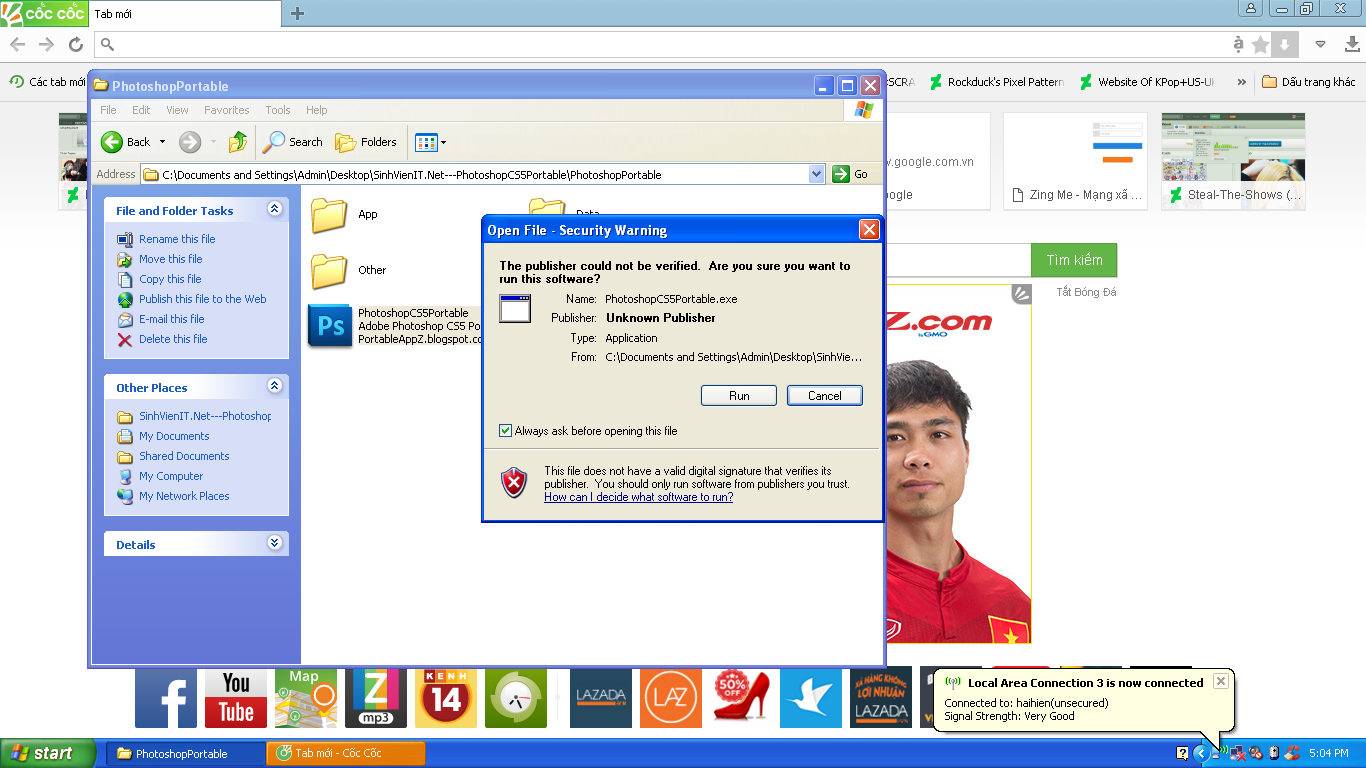Open Shared Documents in Other Places
Screen dimensions: 1366x768
click(184, 456)
